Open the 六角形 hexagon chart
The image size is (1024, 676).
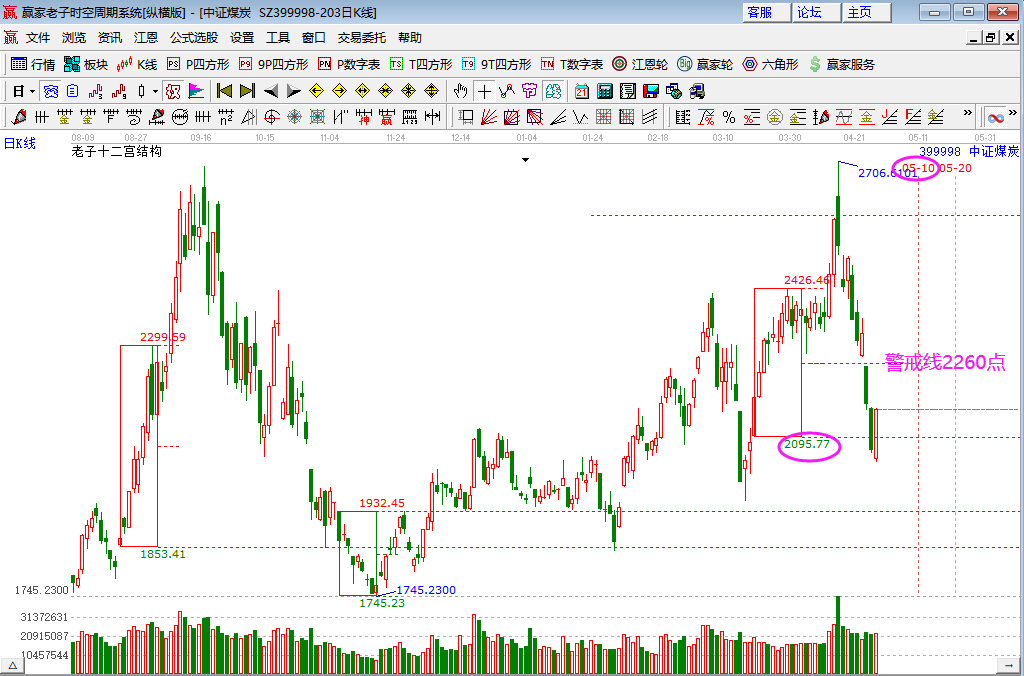[771, 64]
